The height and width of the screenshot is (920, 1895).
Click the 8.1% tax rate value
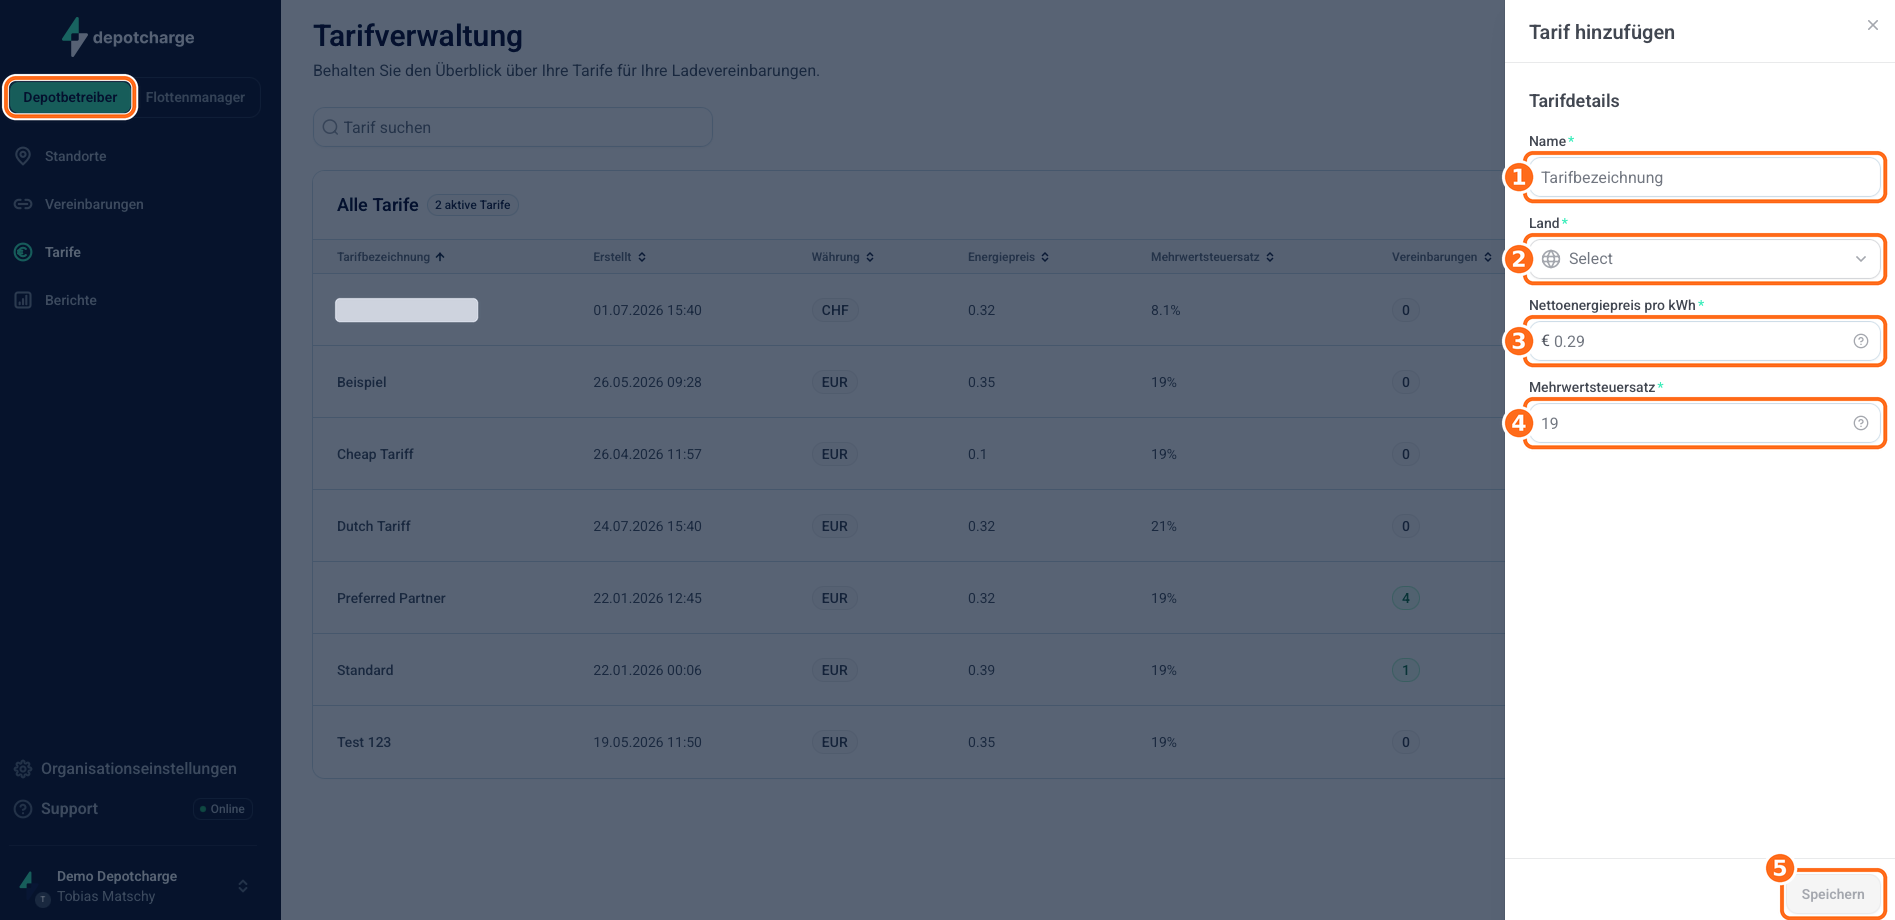pos(1165,310)
